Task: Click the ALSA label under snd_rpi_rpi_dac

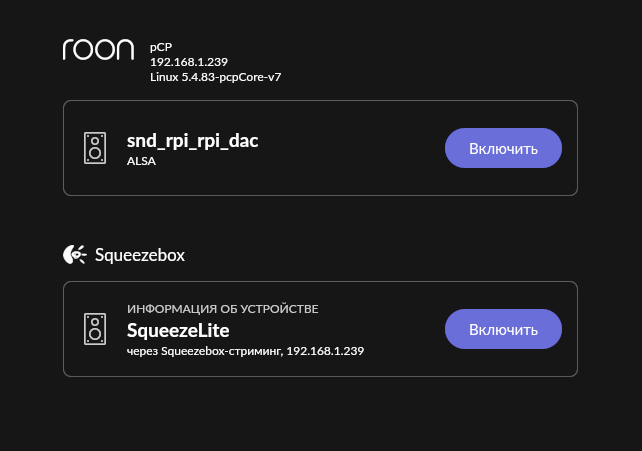Action: coord(142,161)
